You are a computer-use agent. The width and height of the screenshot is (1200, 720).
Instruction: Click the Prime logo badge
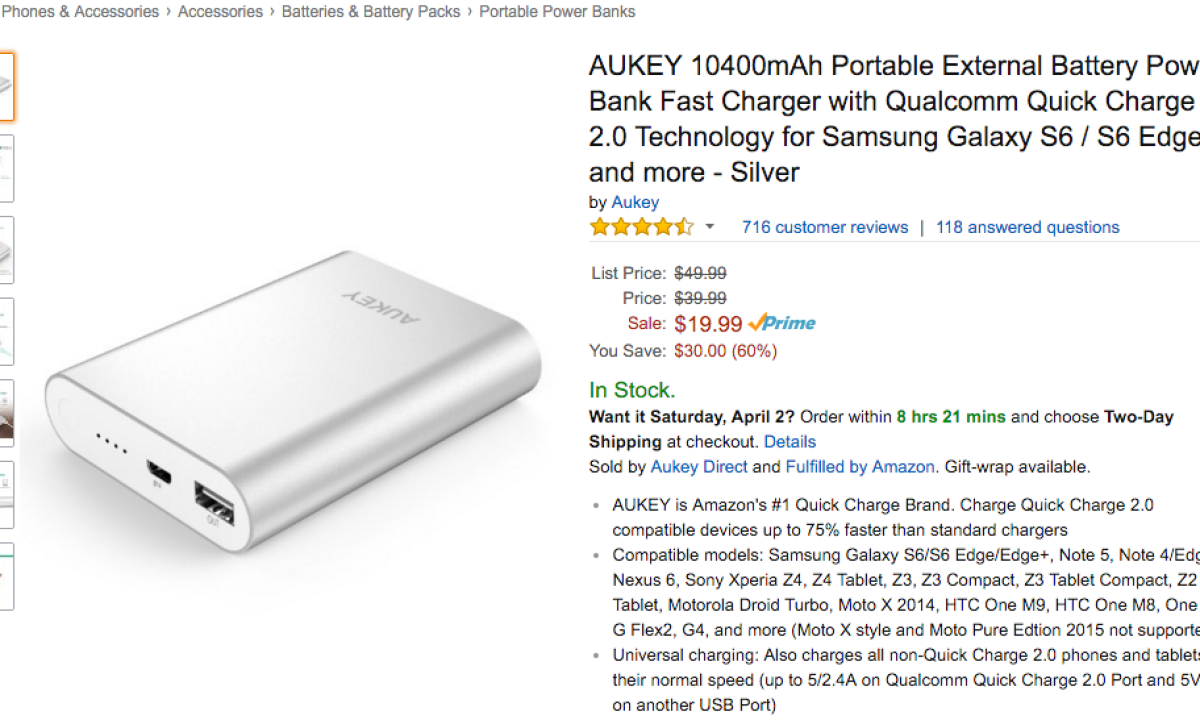click(x=782, y=323)
